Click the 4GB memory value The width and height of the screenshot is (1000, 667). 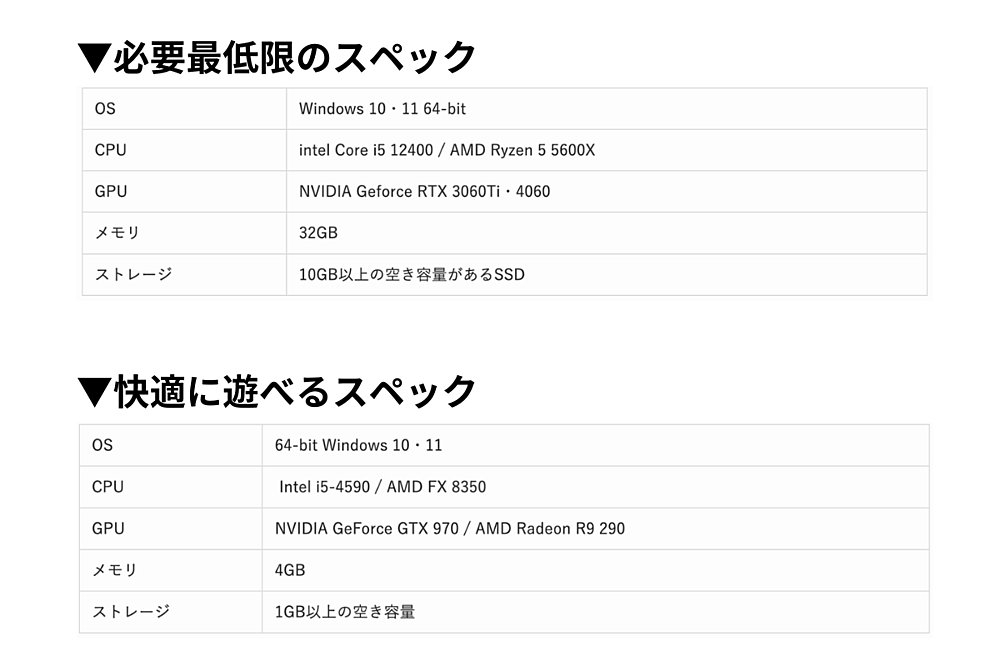[x=290, y=570]
